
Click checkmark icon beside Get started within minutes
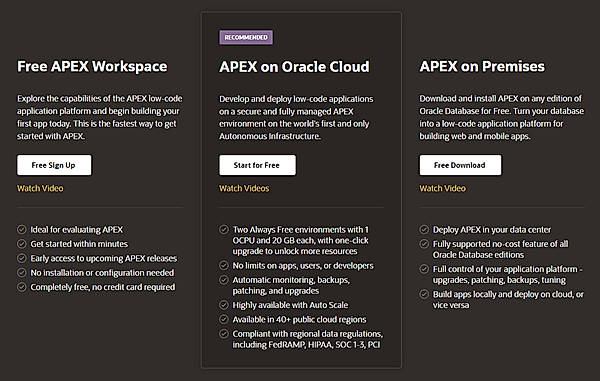tap(22, 244)
